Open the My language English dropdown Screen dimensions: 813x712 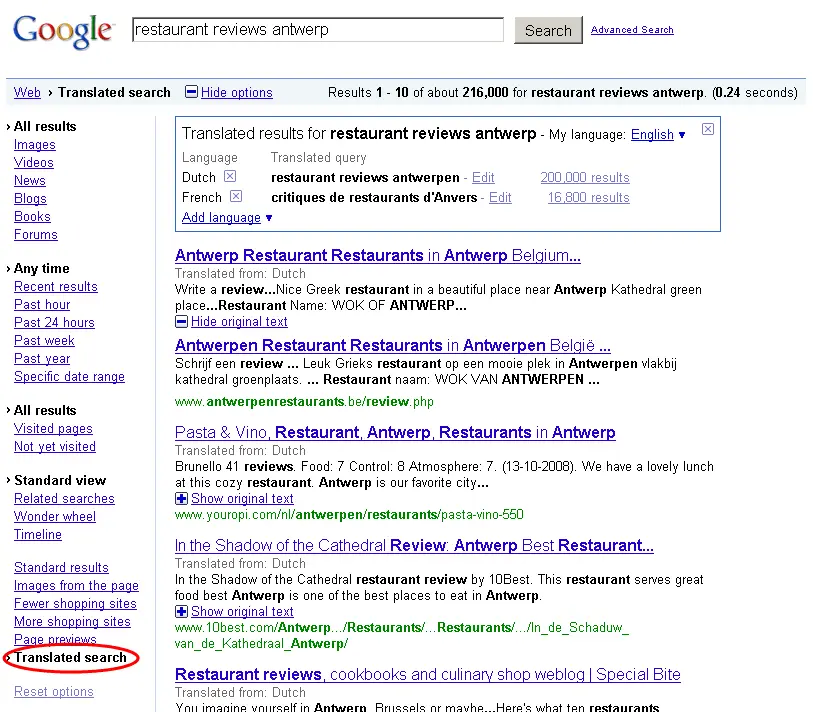658,135
